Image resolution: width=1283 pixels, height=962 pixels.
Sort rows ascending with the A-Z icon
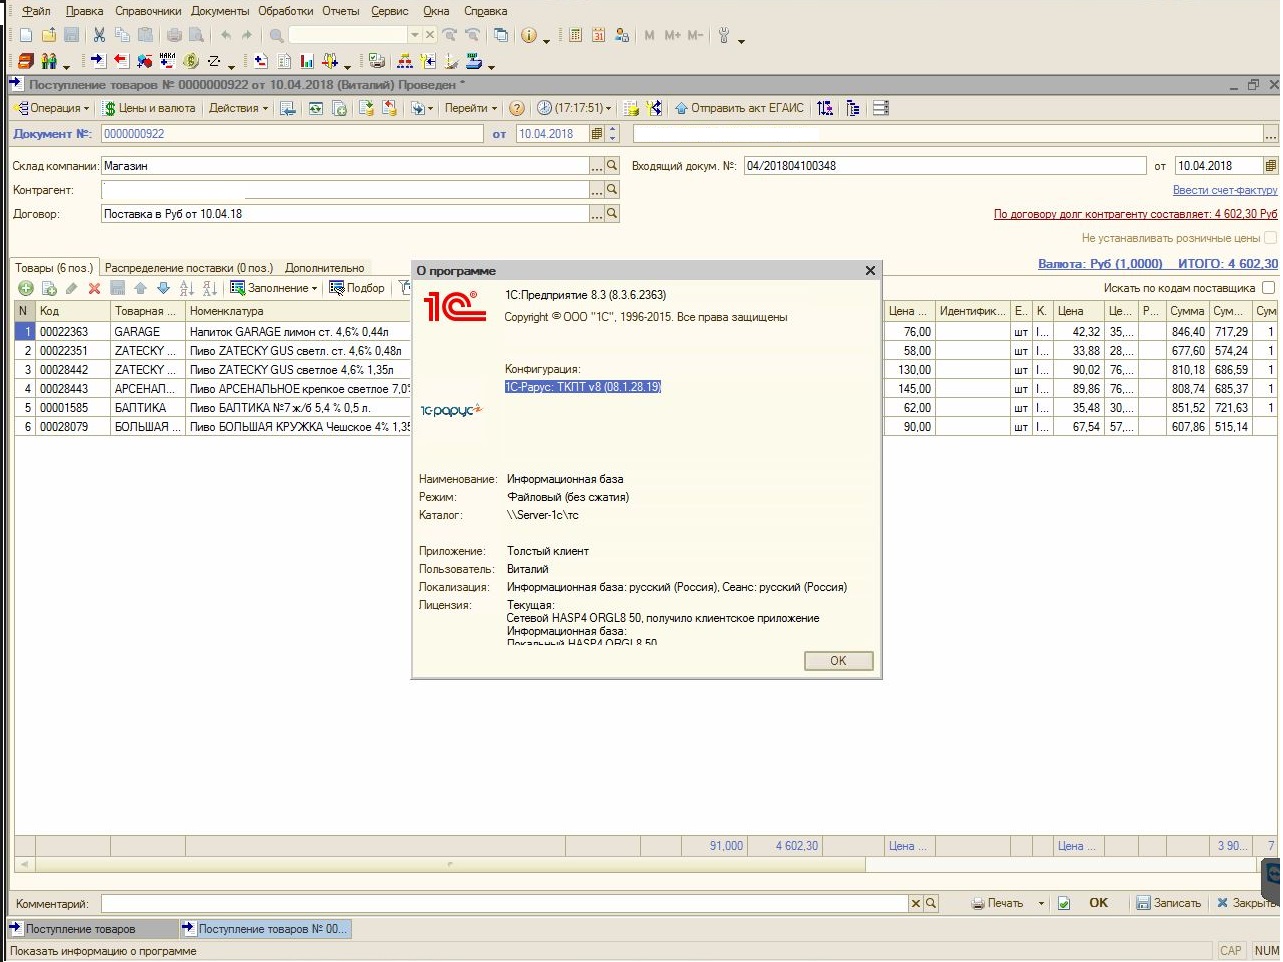coord(186,288)
